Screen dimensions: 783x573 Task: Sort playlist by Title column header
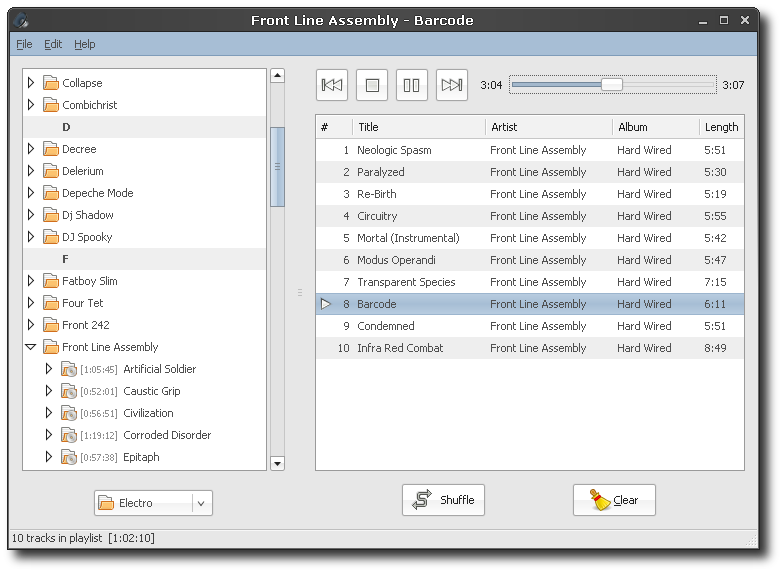[x=418, y=127]
